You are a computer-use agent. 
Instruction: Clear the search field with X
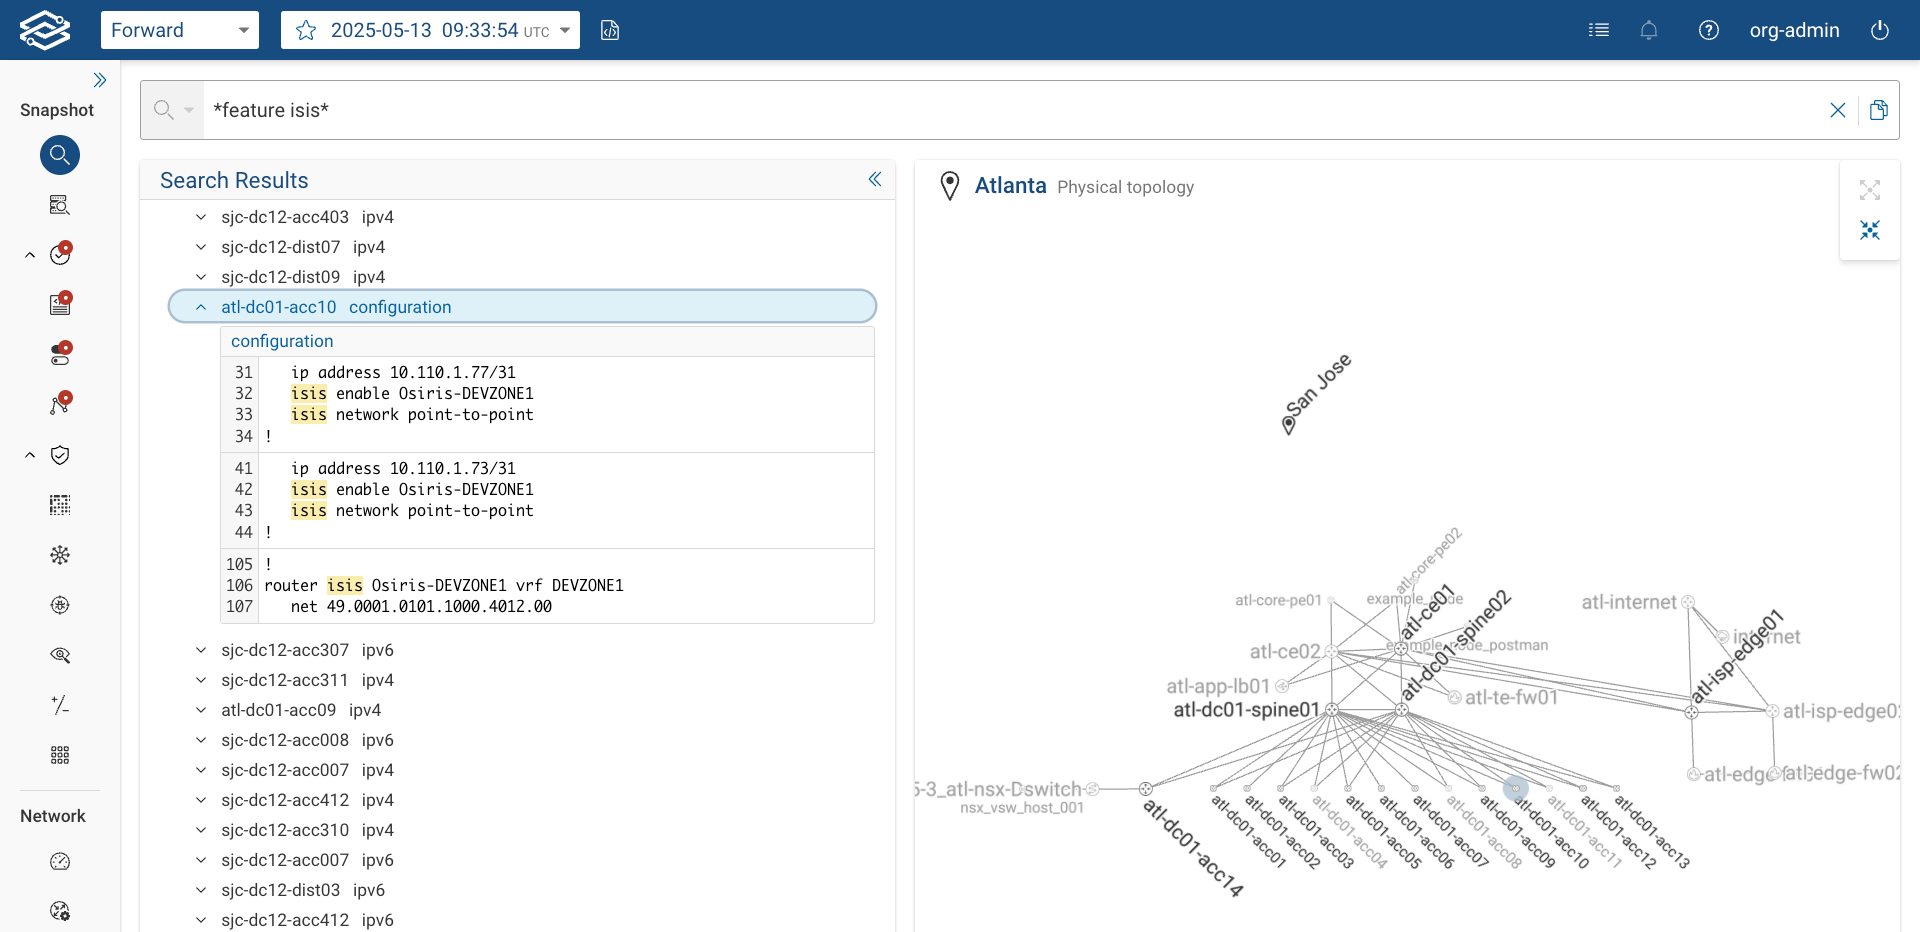pos(1838,110)
